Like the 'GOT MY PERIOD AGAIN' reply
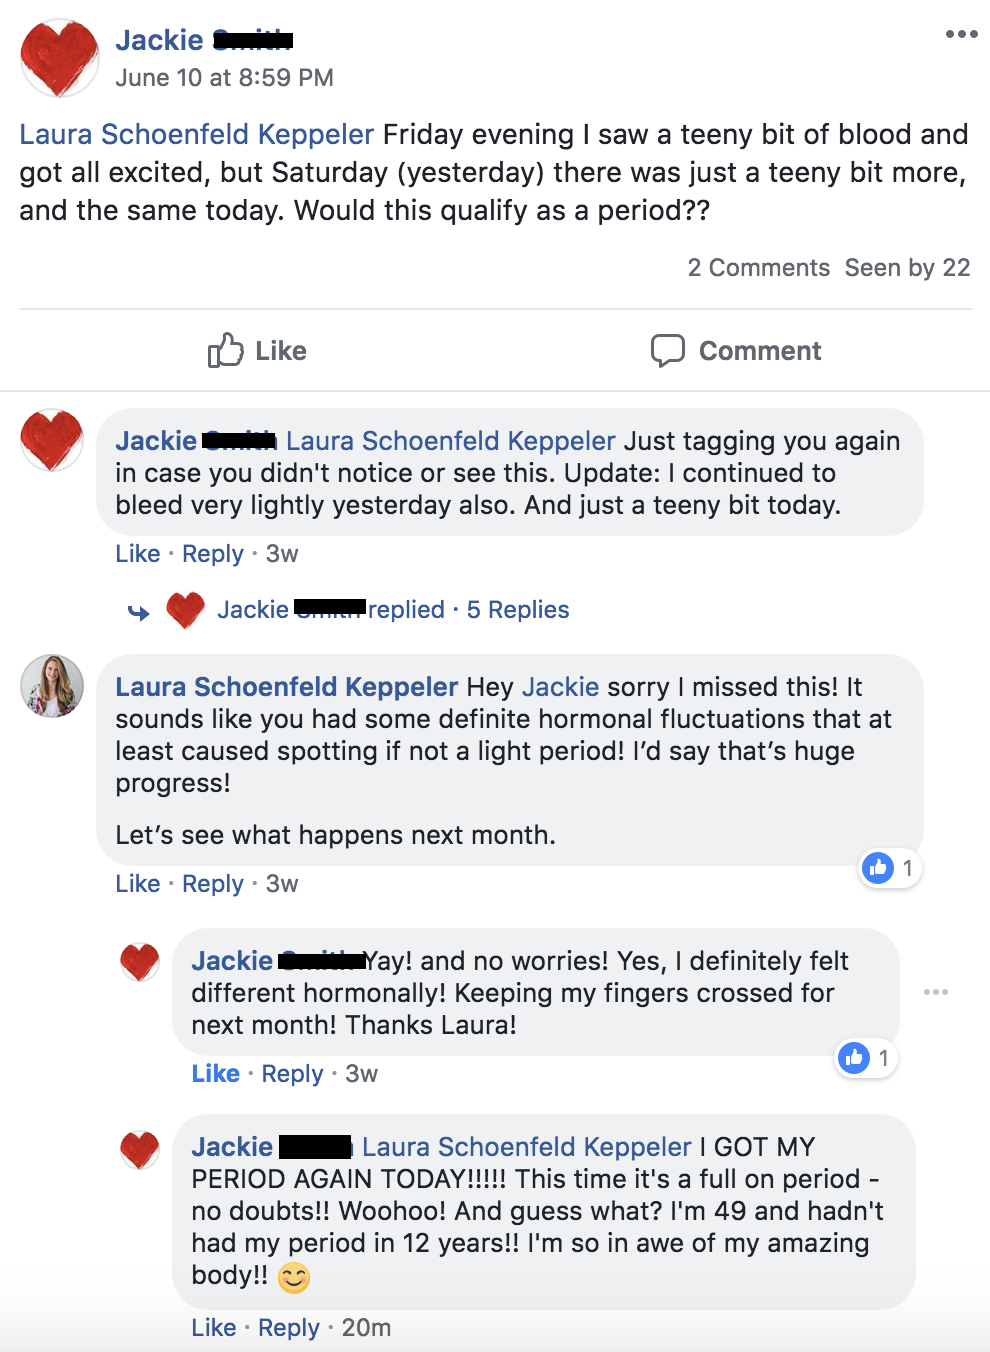 coord(214,1328)
